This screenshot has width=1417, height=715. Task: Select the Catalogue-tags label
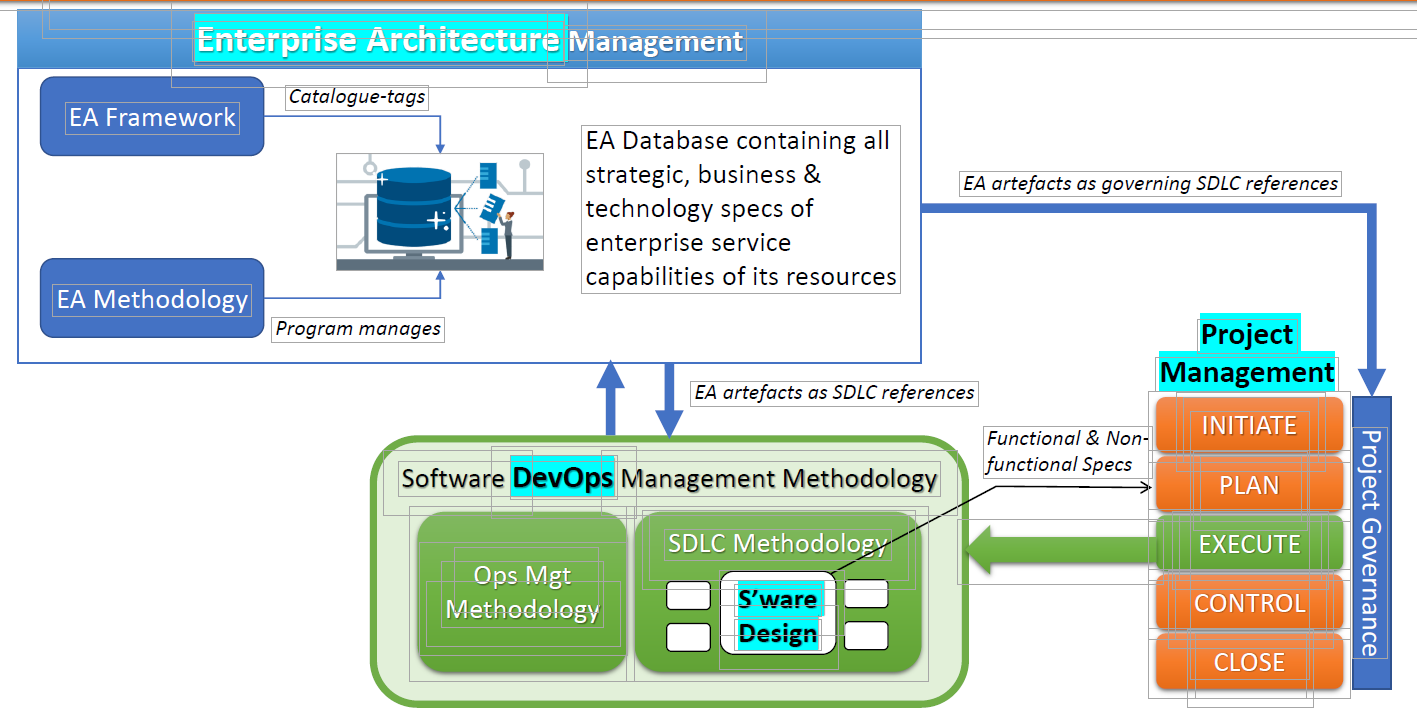click(357, 97)
